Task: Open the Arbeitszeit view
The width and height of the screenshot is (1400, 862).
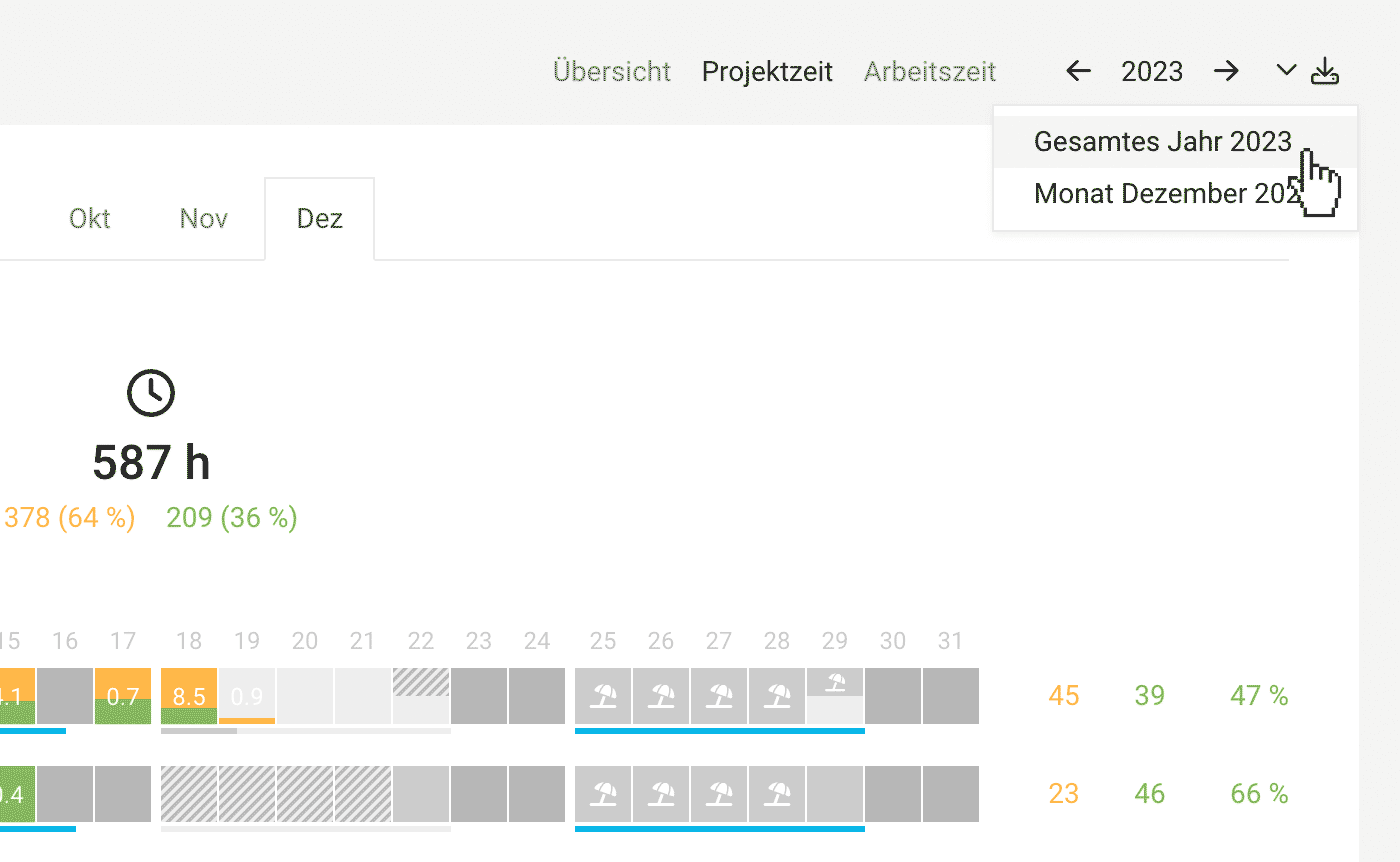Action: click(x=930, y=72)
